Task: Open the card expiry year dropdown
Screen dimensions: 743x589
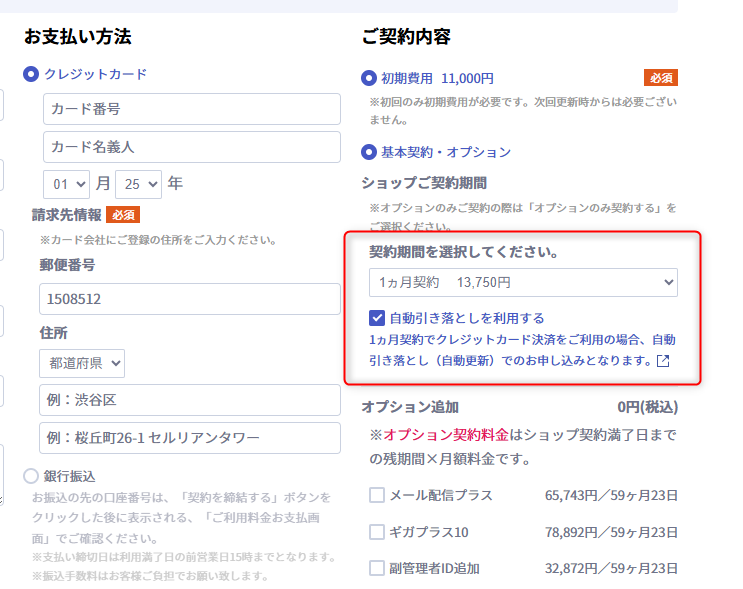Action: click(138, 184)
